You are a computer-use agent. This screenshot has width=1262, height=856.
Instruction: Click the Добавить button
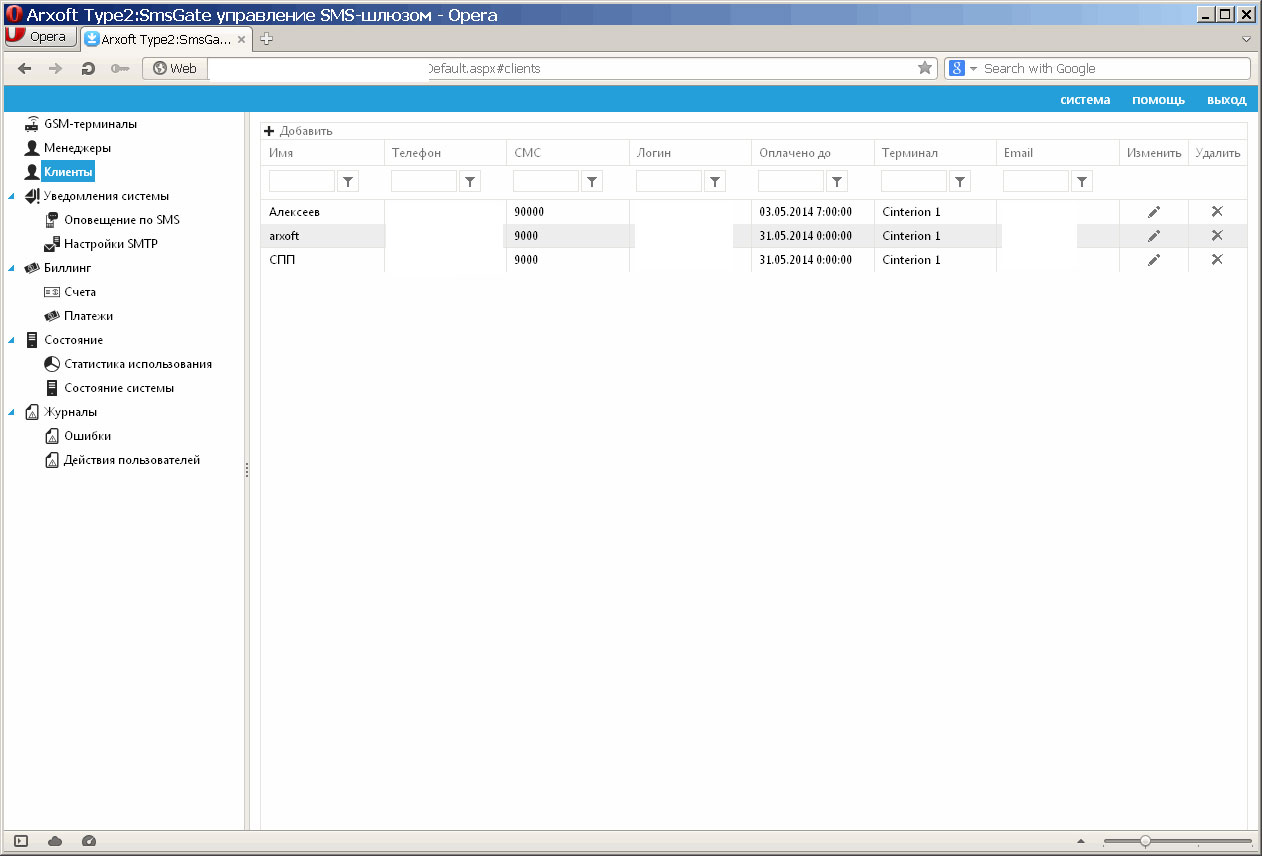point(298,131)
